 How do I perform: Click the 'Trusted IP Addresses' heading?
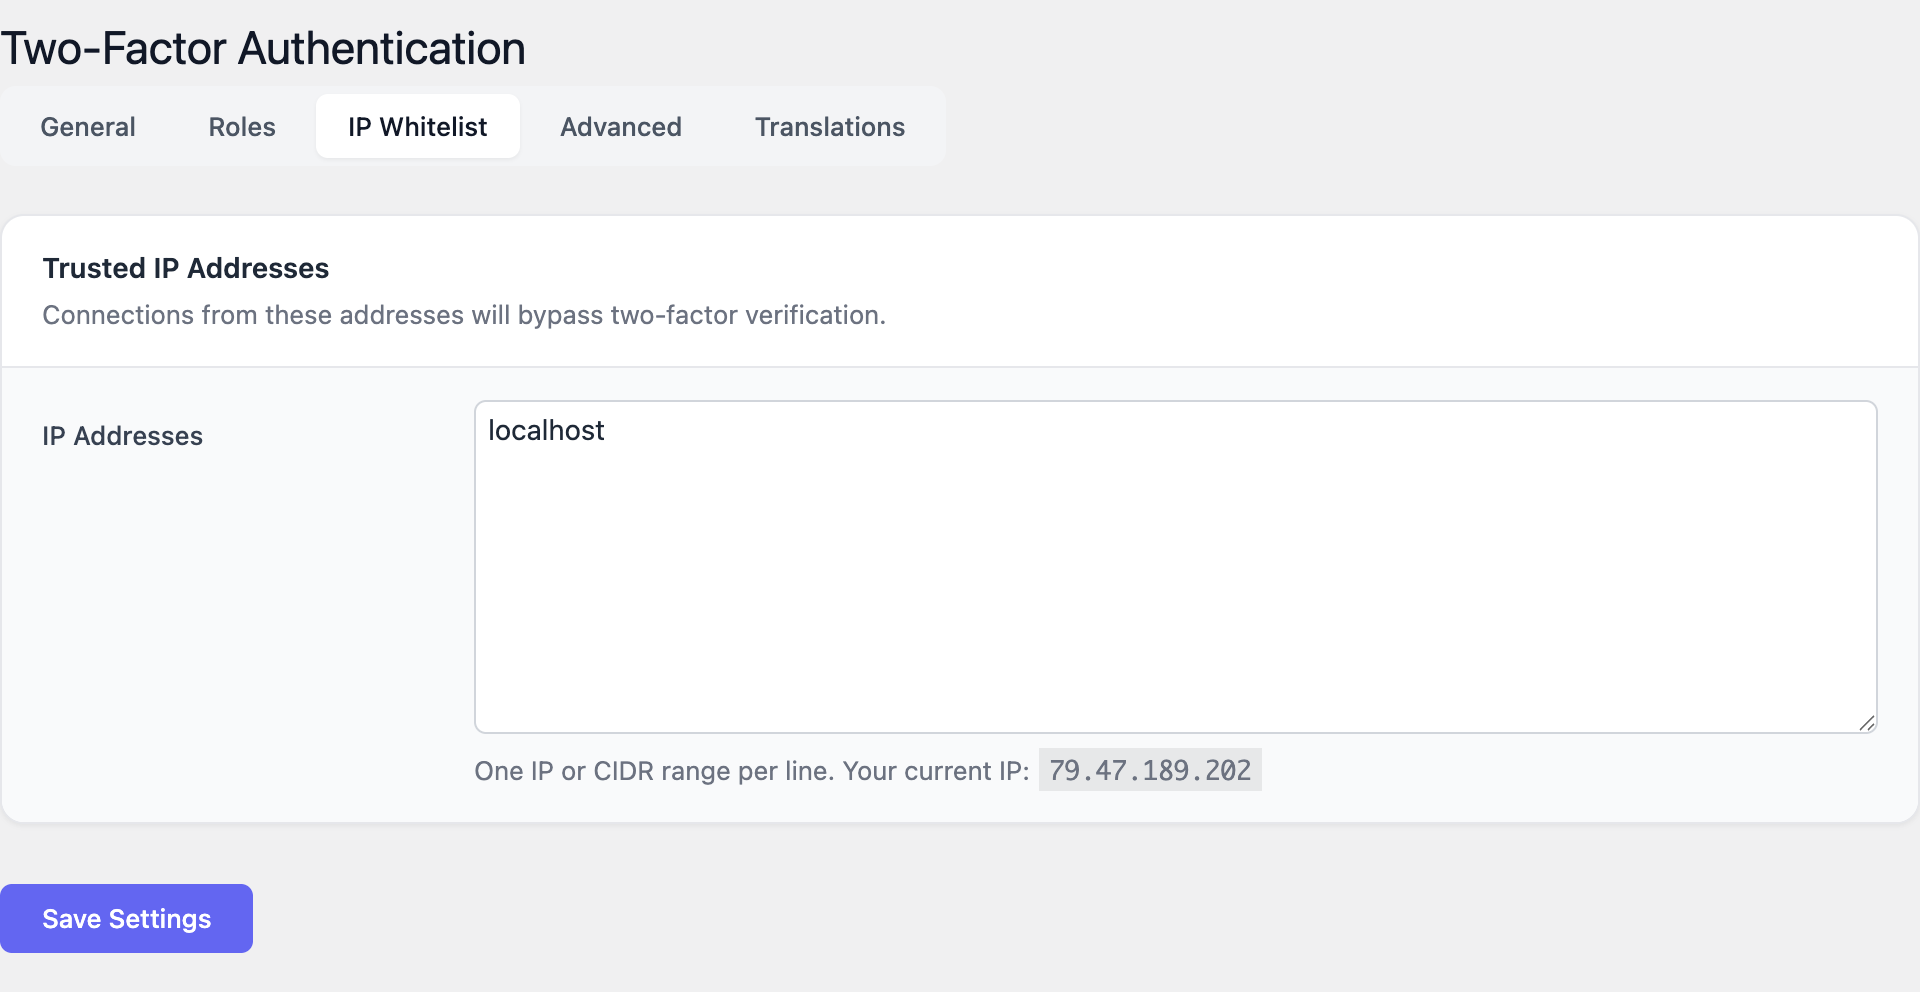(186, 268)
